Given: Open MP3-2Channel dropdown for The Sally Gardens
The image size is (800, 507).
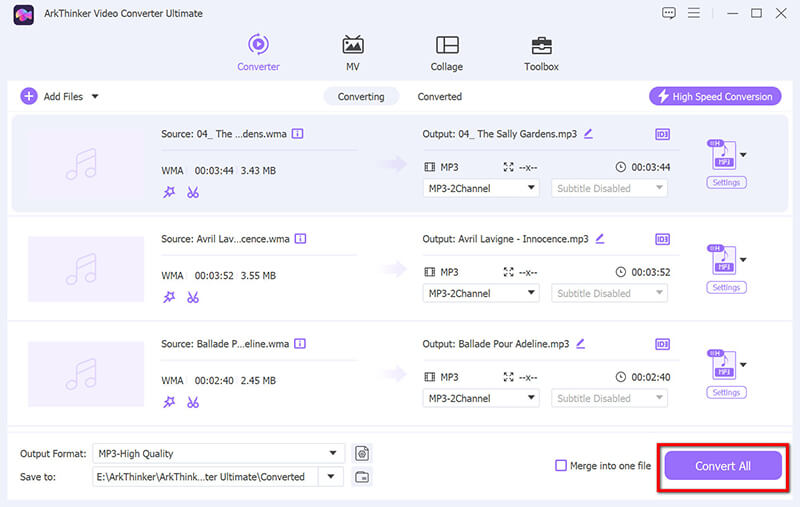Looking at the screenshot, I should coord(481,188).
